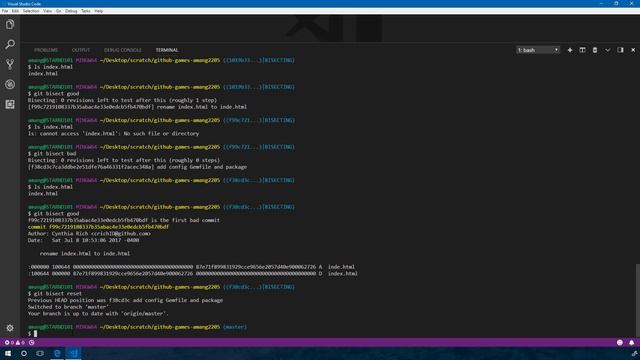Split the terminal pane

tap(582, 50)
